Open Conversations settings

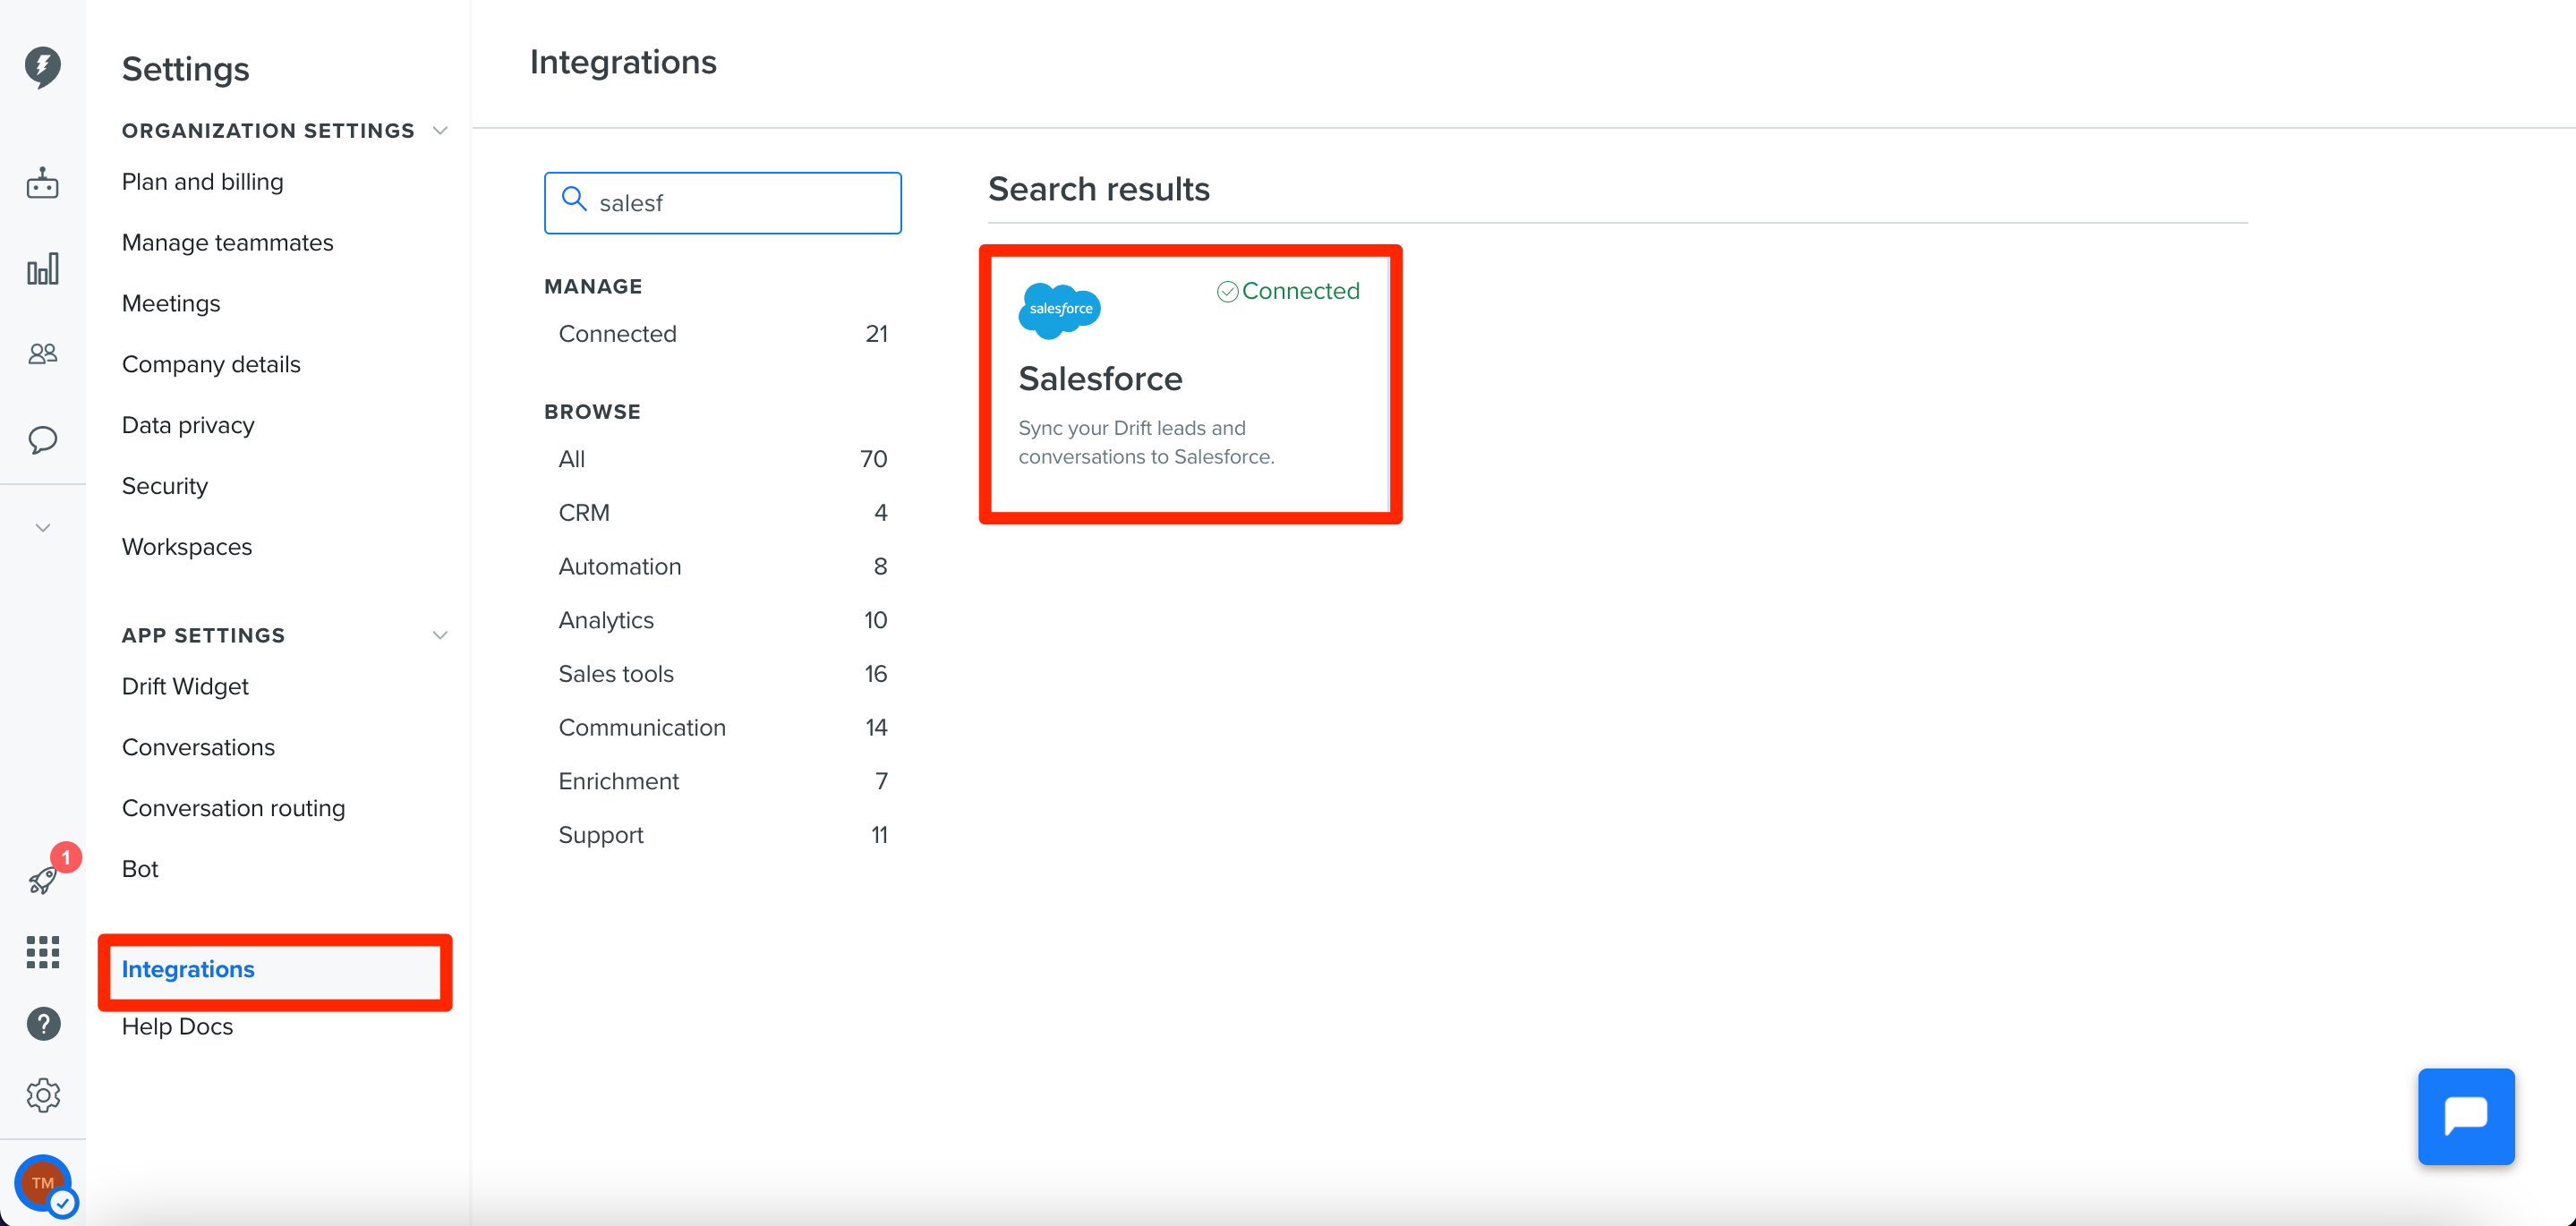[x=198, y=748]
